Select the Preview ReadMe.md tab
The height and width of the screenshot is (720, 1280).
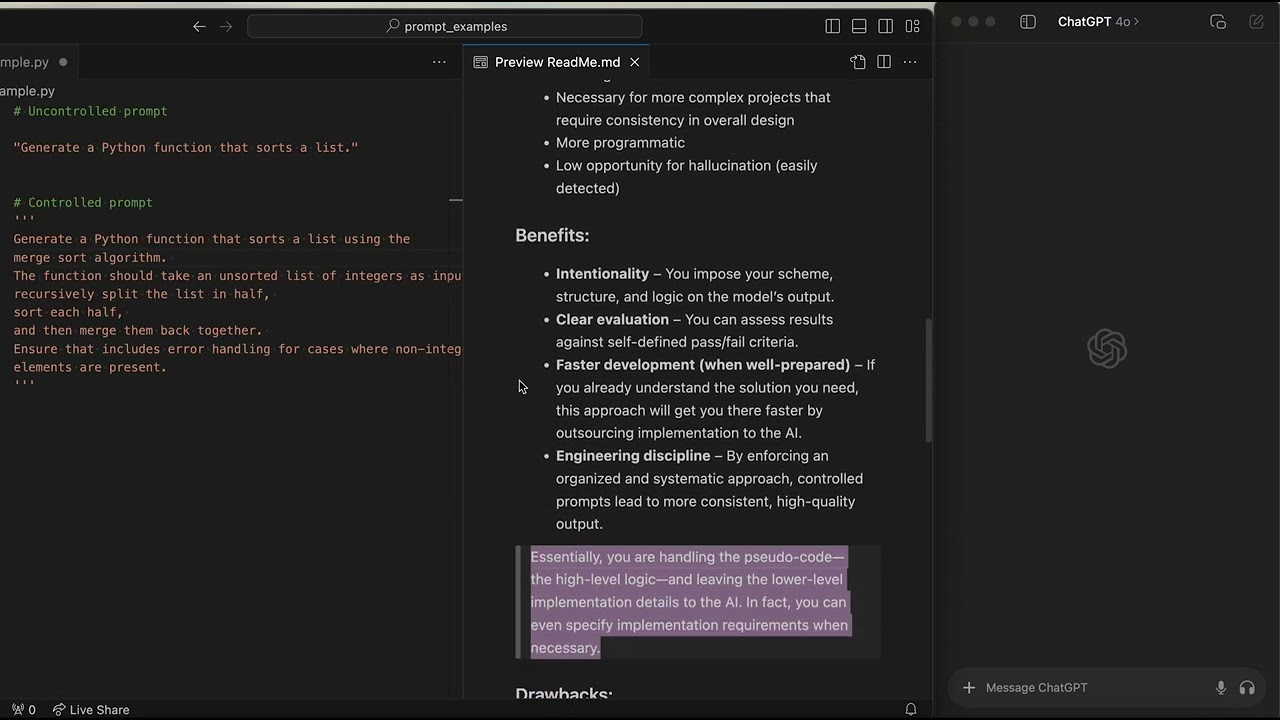tap(558, 62)
